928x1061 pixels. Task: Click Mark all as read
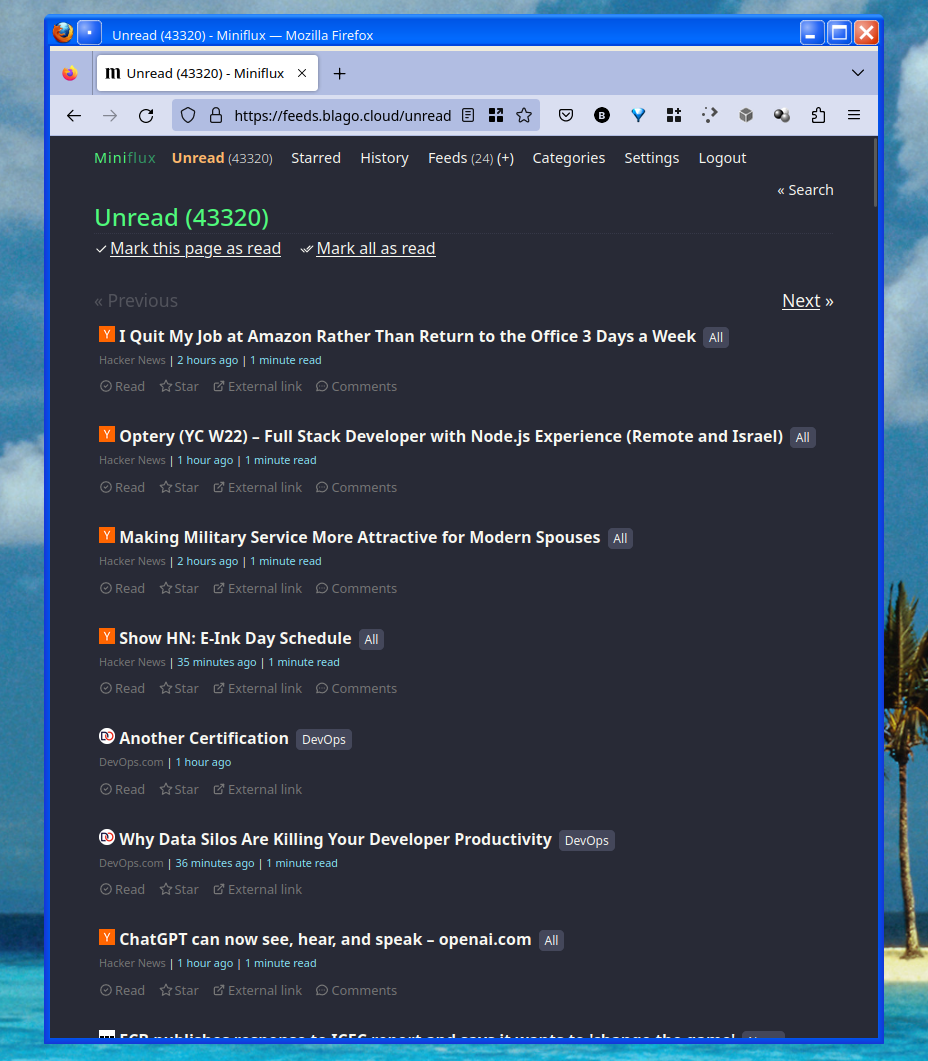coord(376,248)
